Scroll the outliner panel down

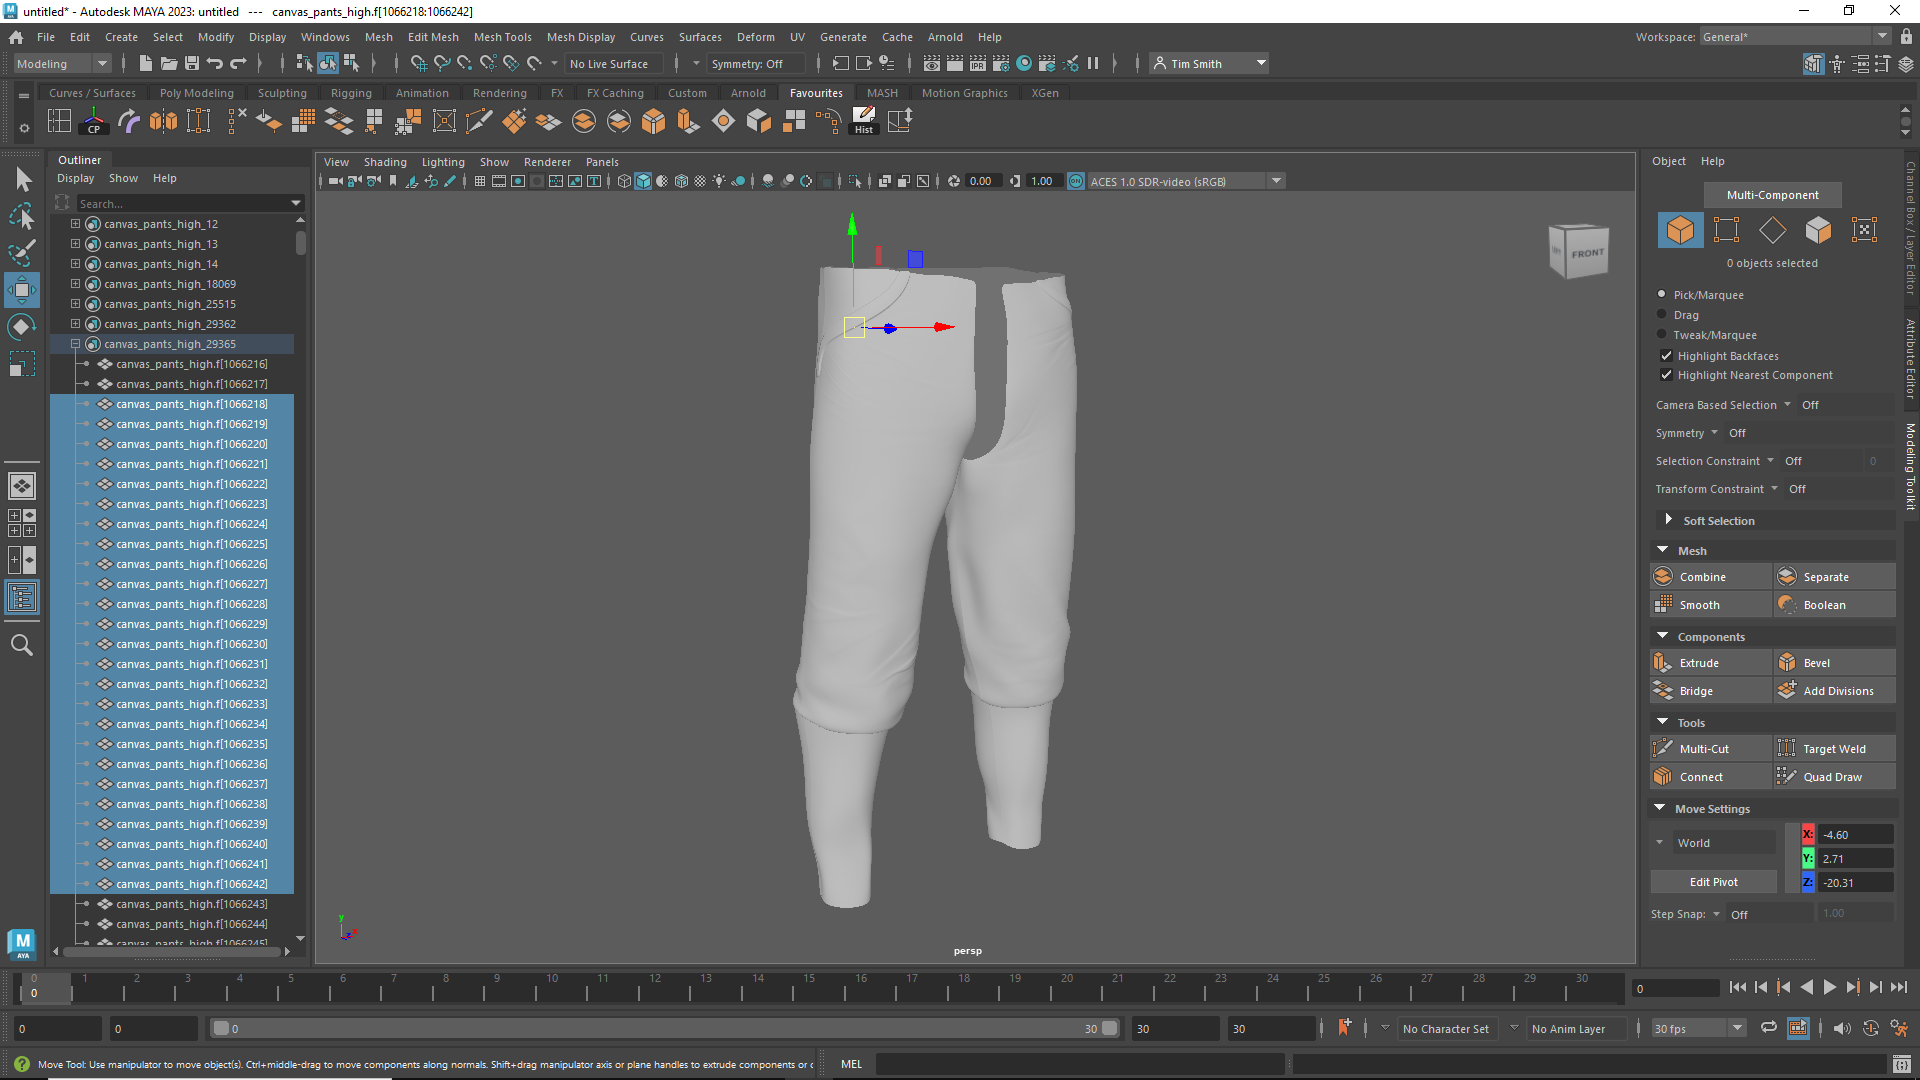(302, 943)
